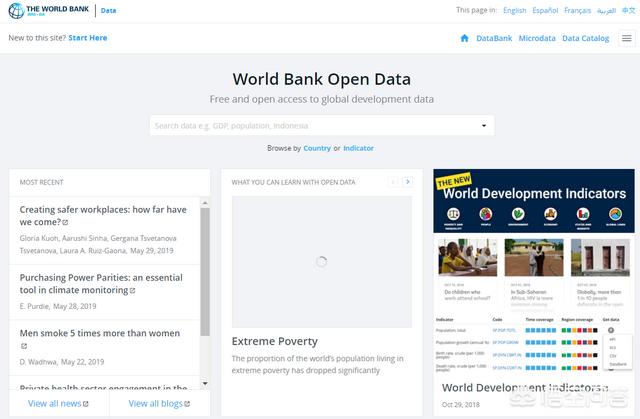Open external link icon under Men smoke headline

24,346
